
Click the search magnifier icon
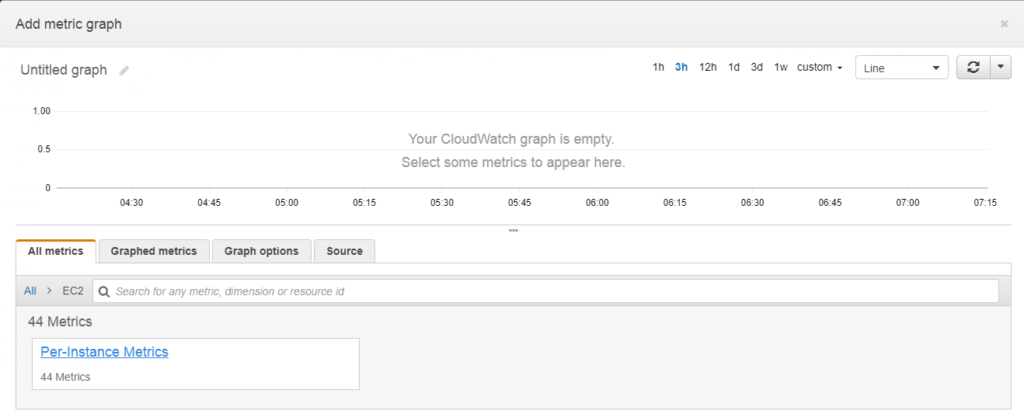[x=104, y=291]
